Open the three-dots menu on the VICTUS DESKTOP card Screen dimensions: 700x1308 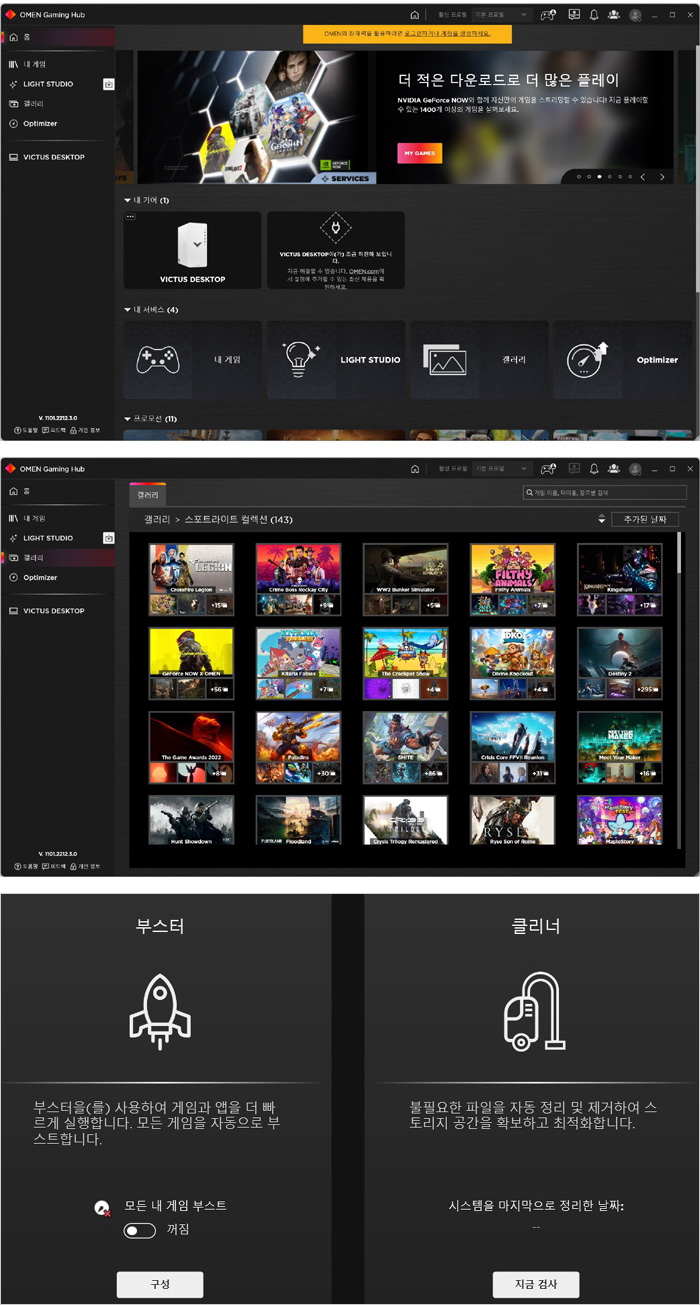(130, 217)
